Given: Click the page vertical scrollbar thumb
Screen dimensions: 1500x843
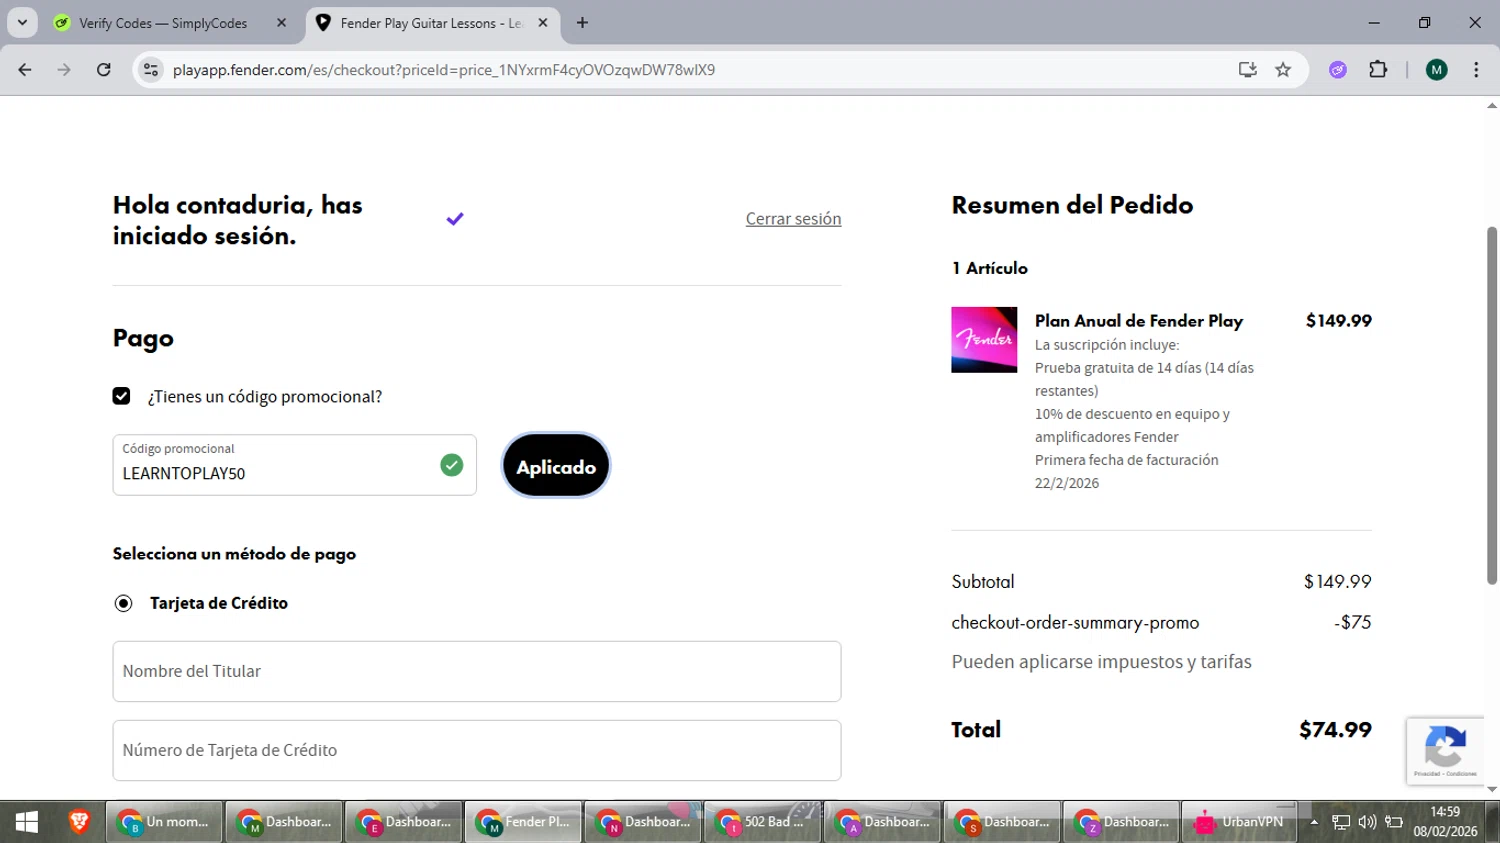Looking at the screenshot, I should tap(1492, 405).
